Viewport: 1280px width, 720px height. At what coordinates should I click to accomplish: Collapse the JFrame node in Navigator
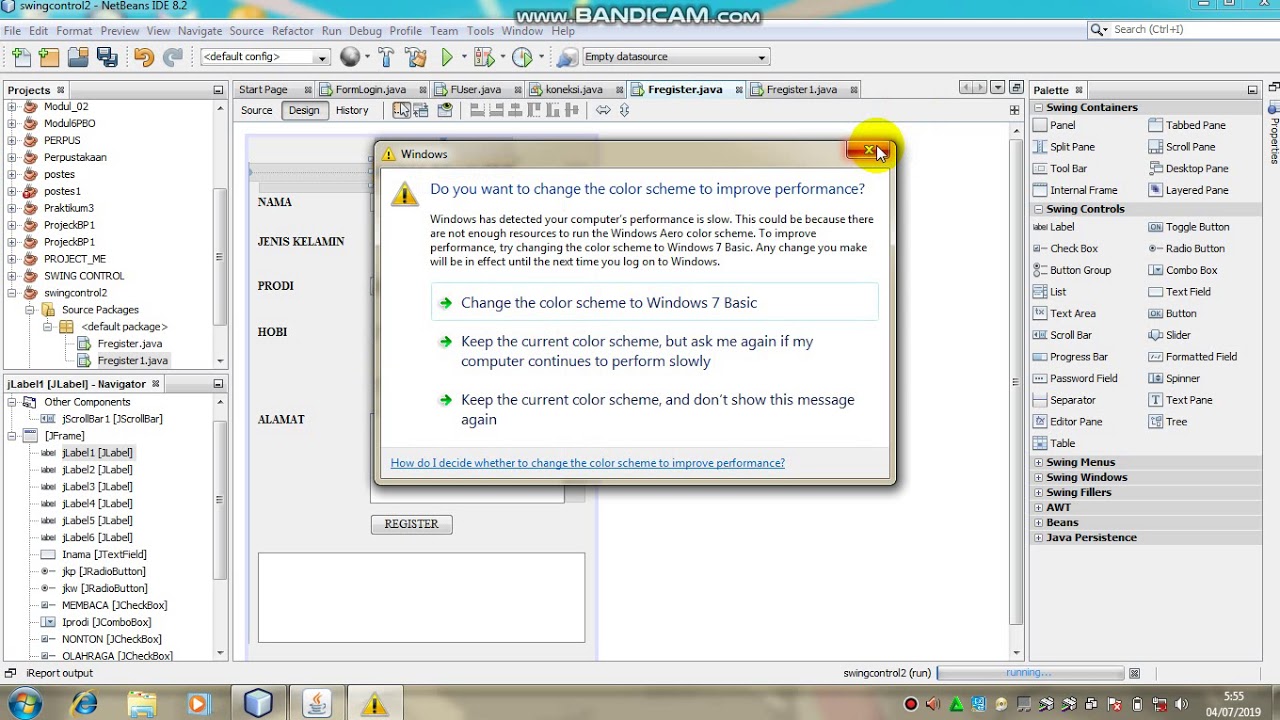pos(12,436)
